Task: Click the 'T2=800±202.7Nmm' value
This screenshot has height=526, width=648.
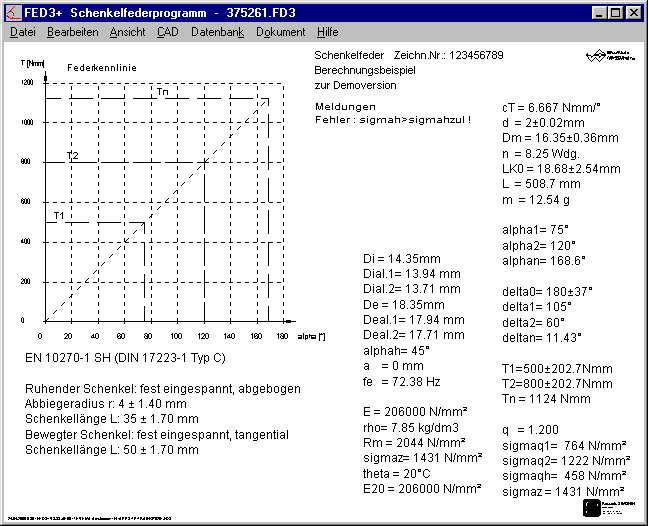Action: (557, 384)
